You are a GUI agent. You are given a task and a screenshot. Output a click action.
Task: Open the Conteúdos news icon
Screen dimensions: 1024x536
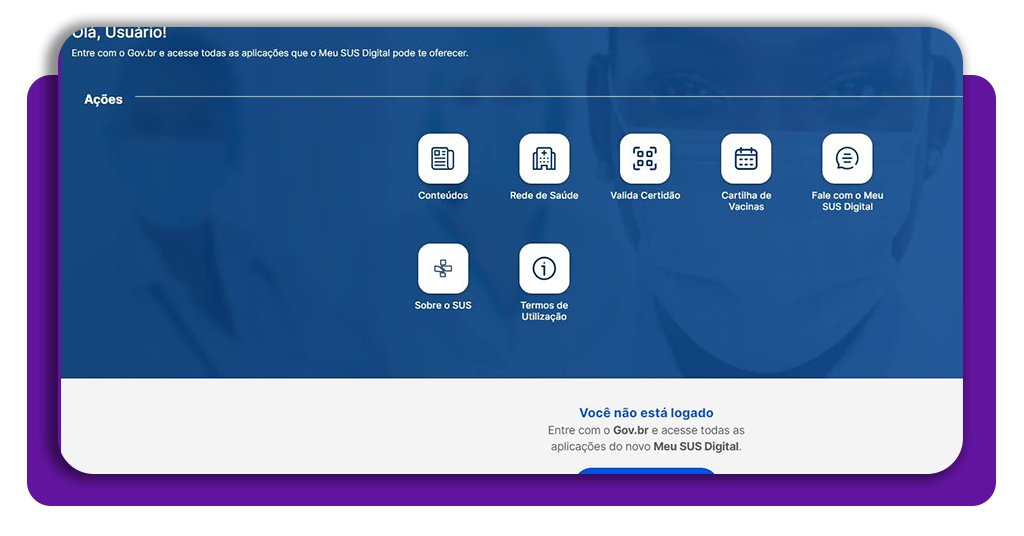(443, 159)
